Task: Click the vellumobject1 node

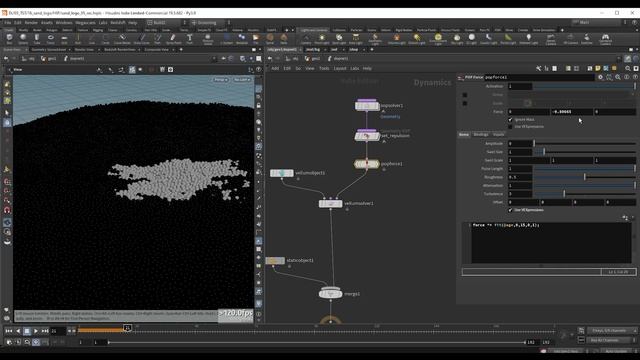Action: 282,173
